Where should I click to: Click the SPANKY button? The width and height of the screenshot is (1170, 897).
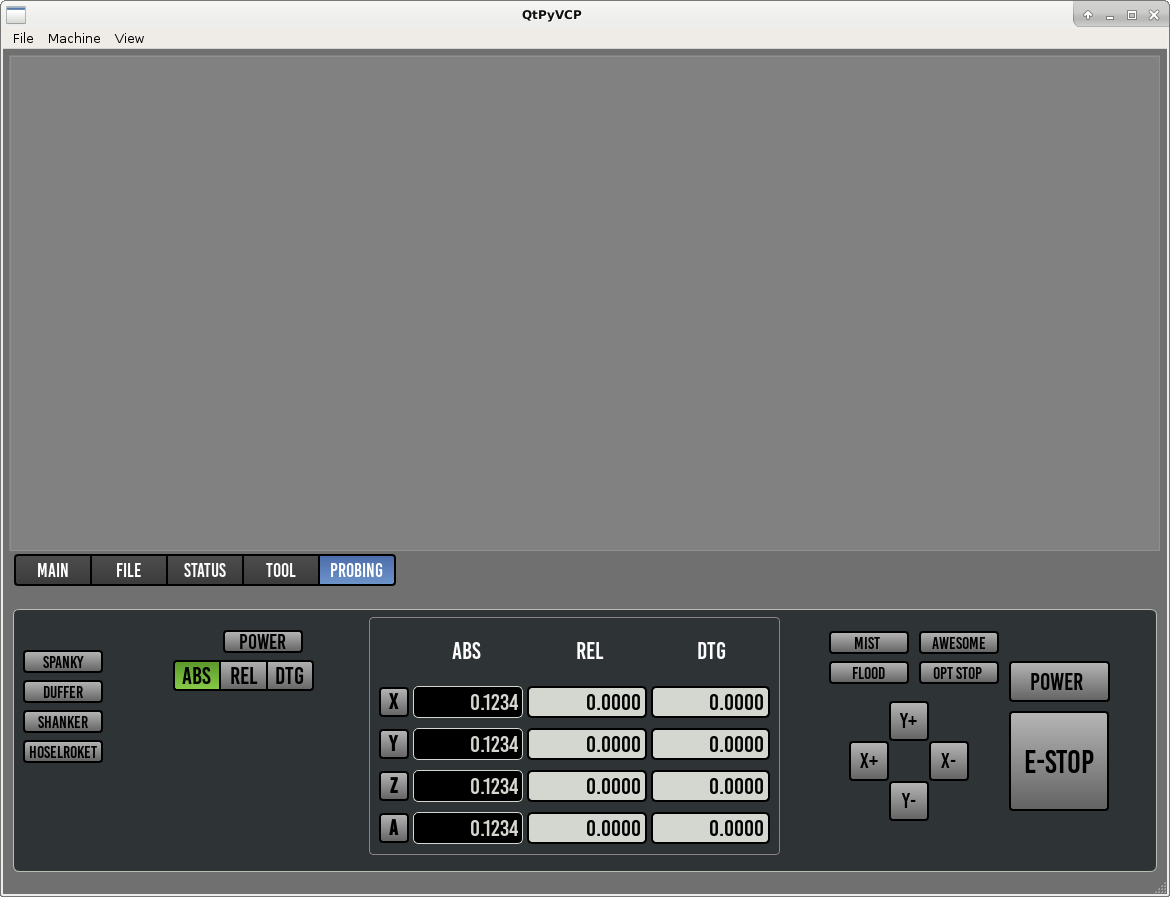[63, 662]
